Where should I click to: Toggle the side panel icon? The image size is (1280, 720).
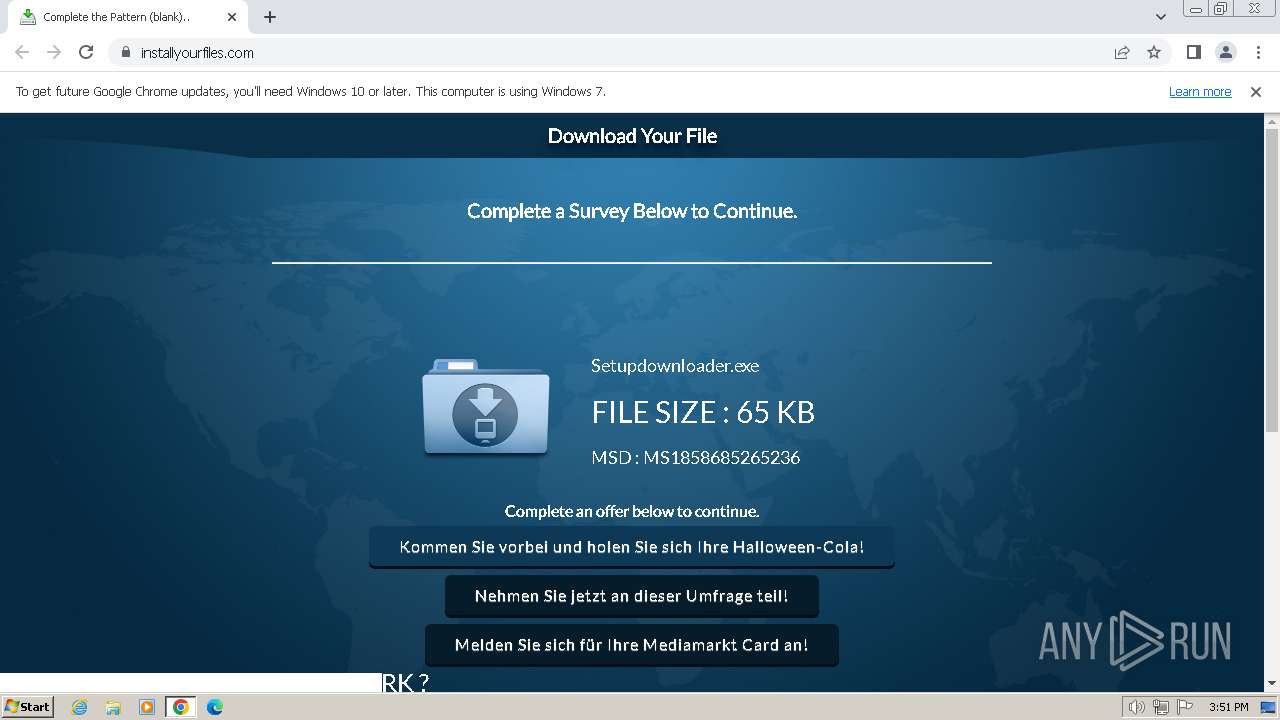1193,52
